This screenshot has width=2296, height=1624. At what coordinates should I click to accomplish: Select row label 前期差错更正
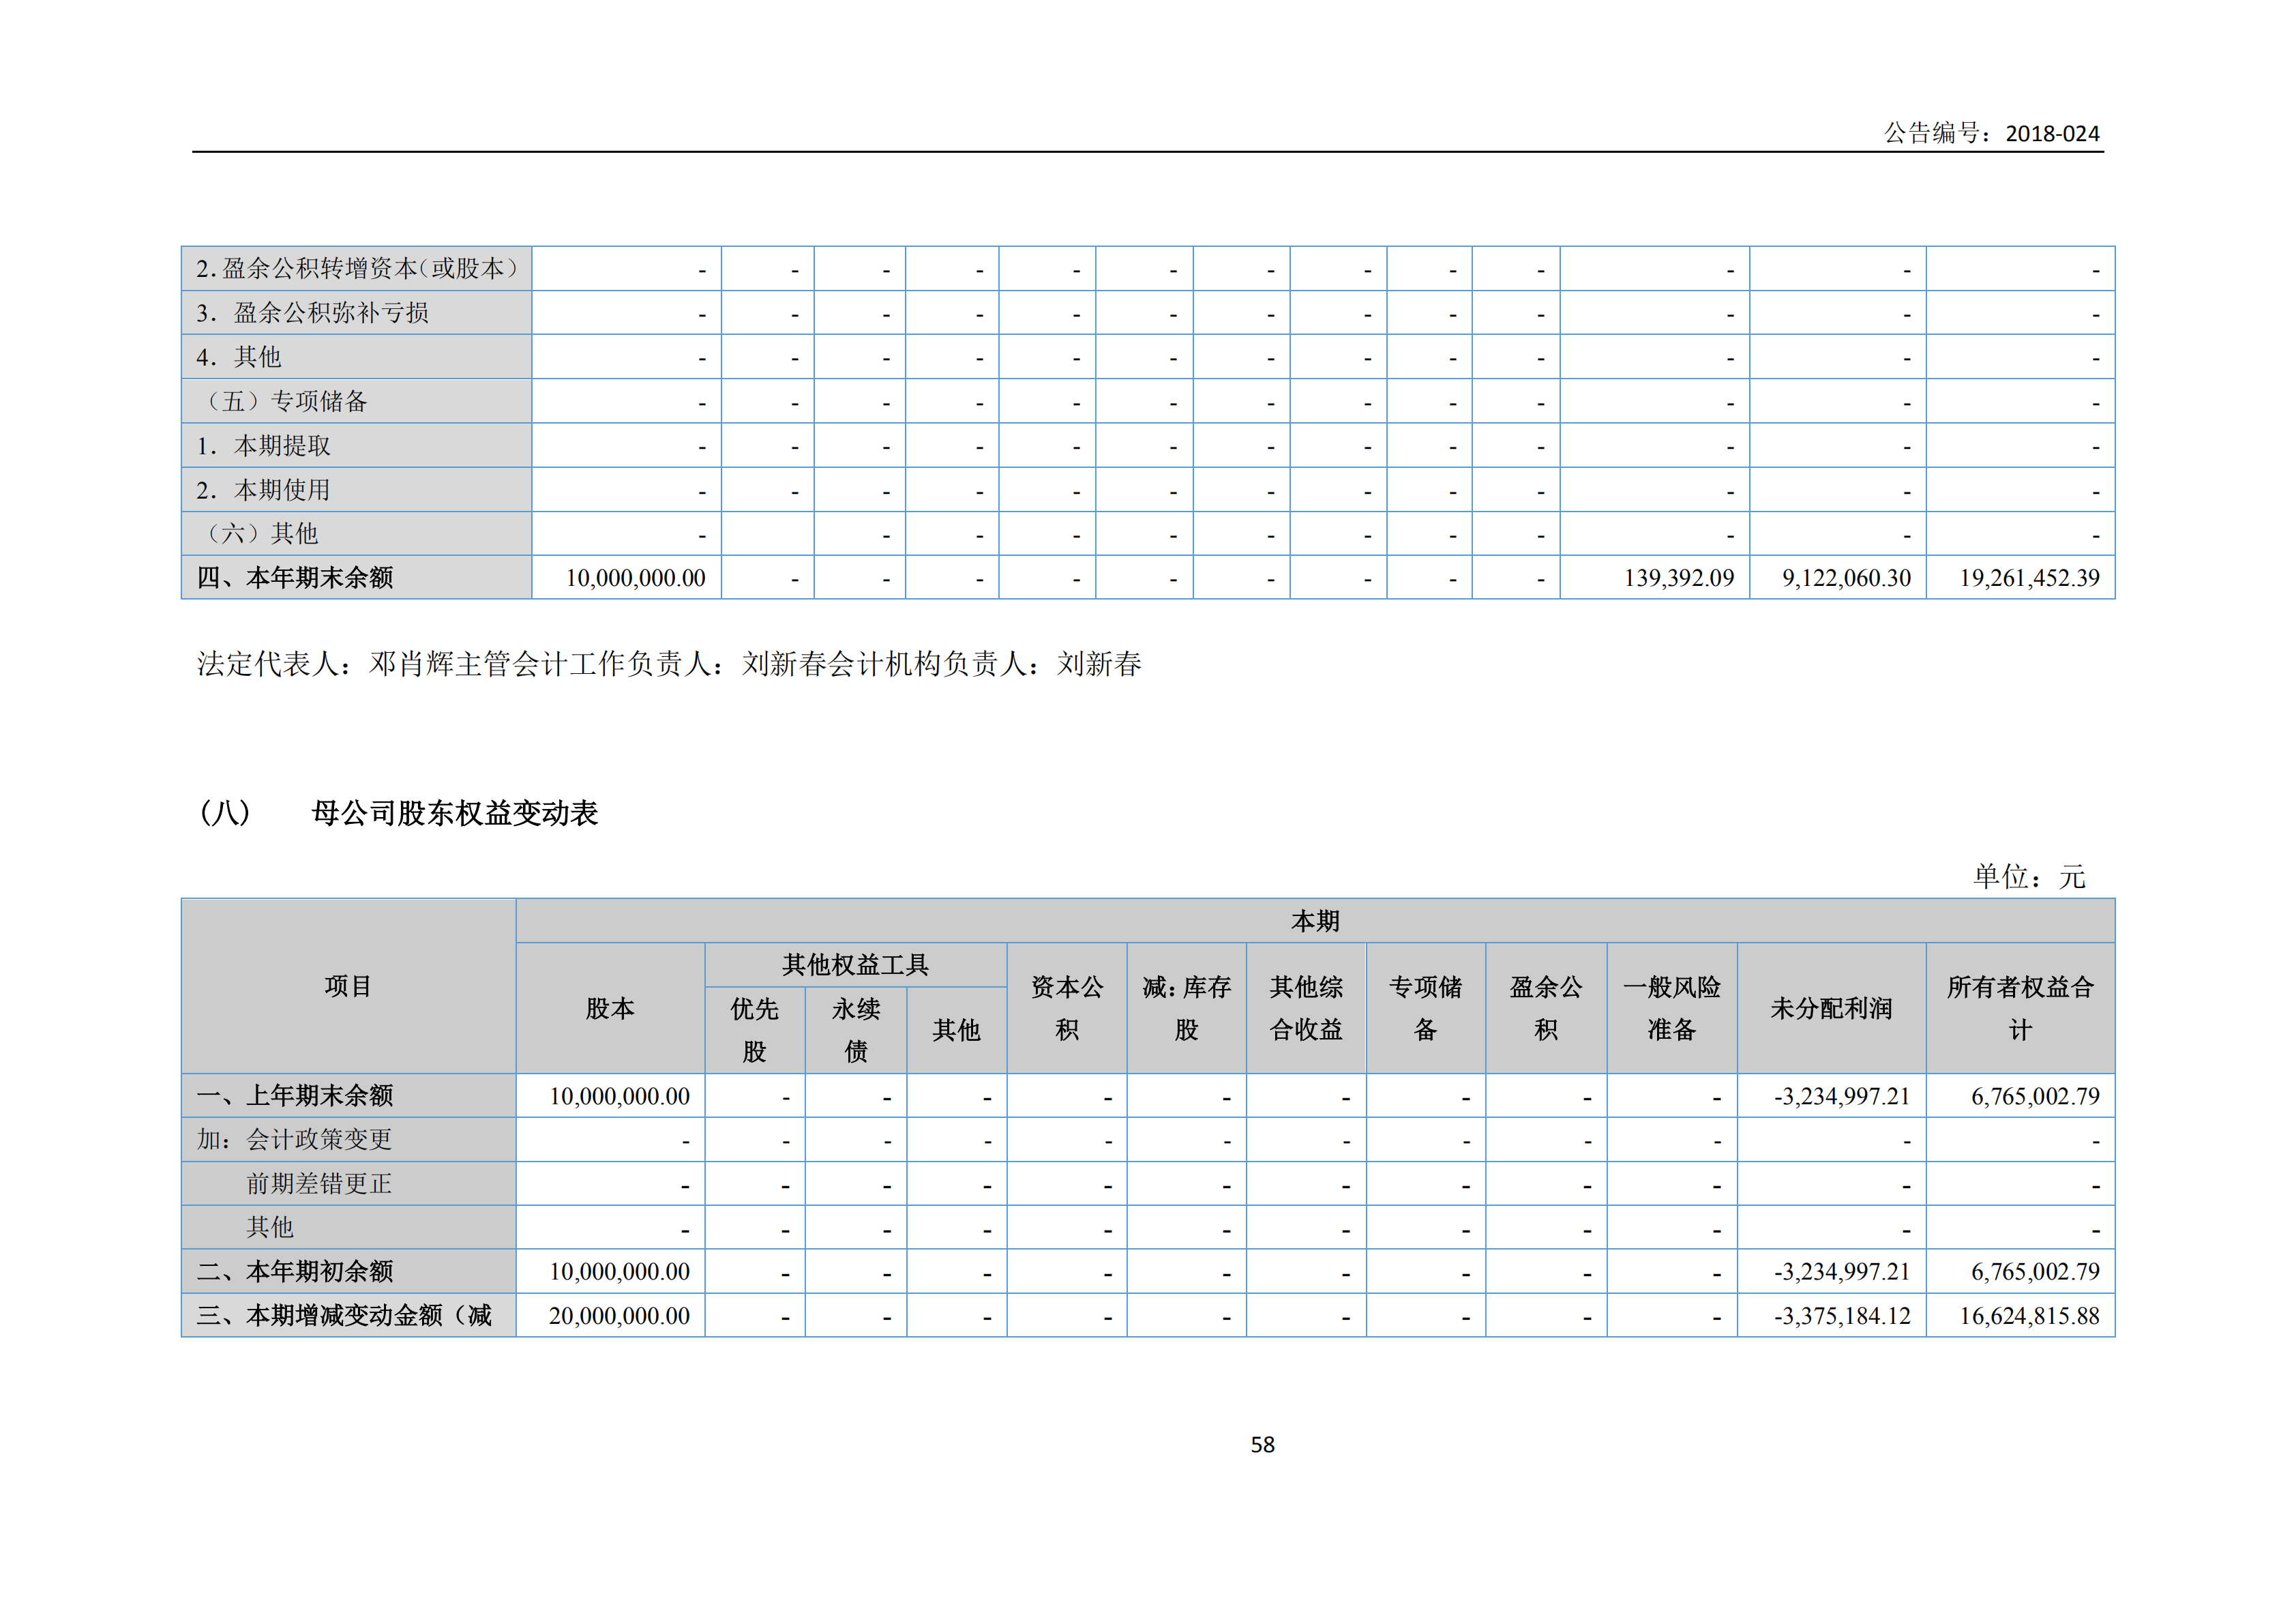319,1184
